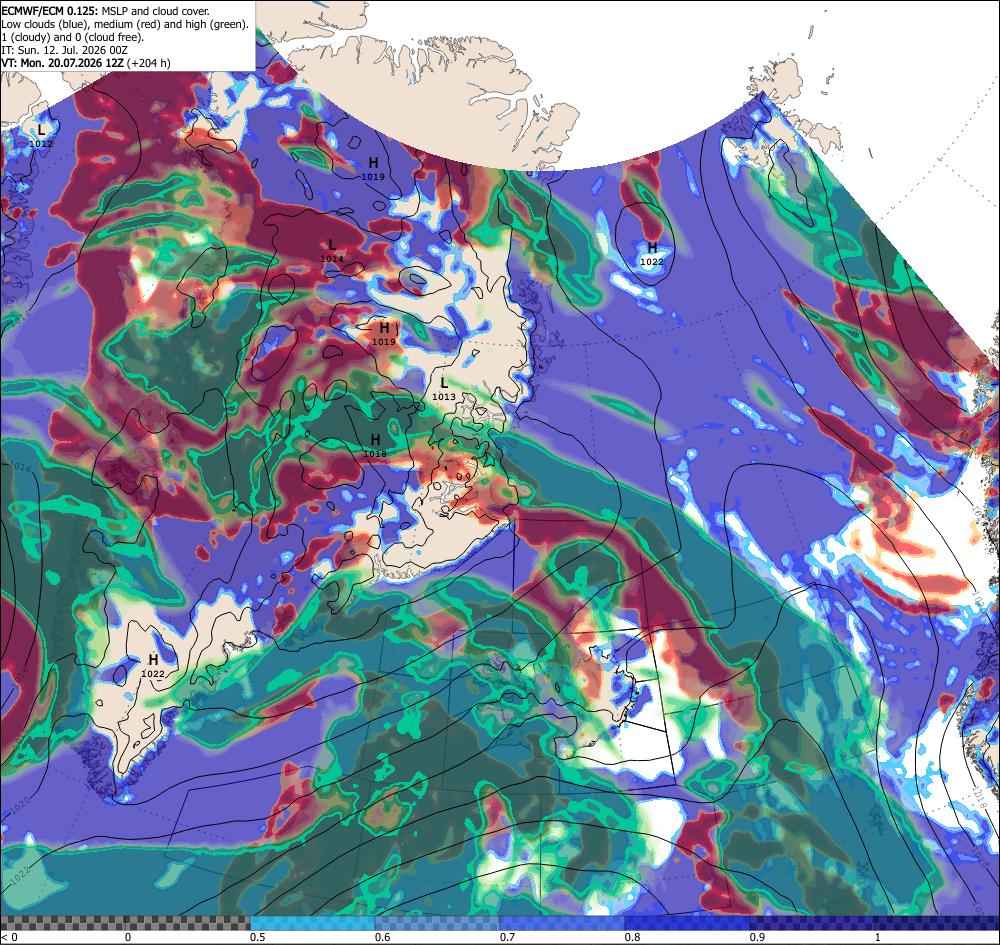Click the '0' color scale label
The height and width of the screenshot is (945, 1000).
[128, 937]
